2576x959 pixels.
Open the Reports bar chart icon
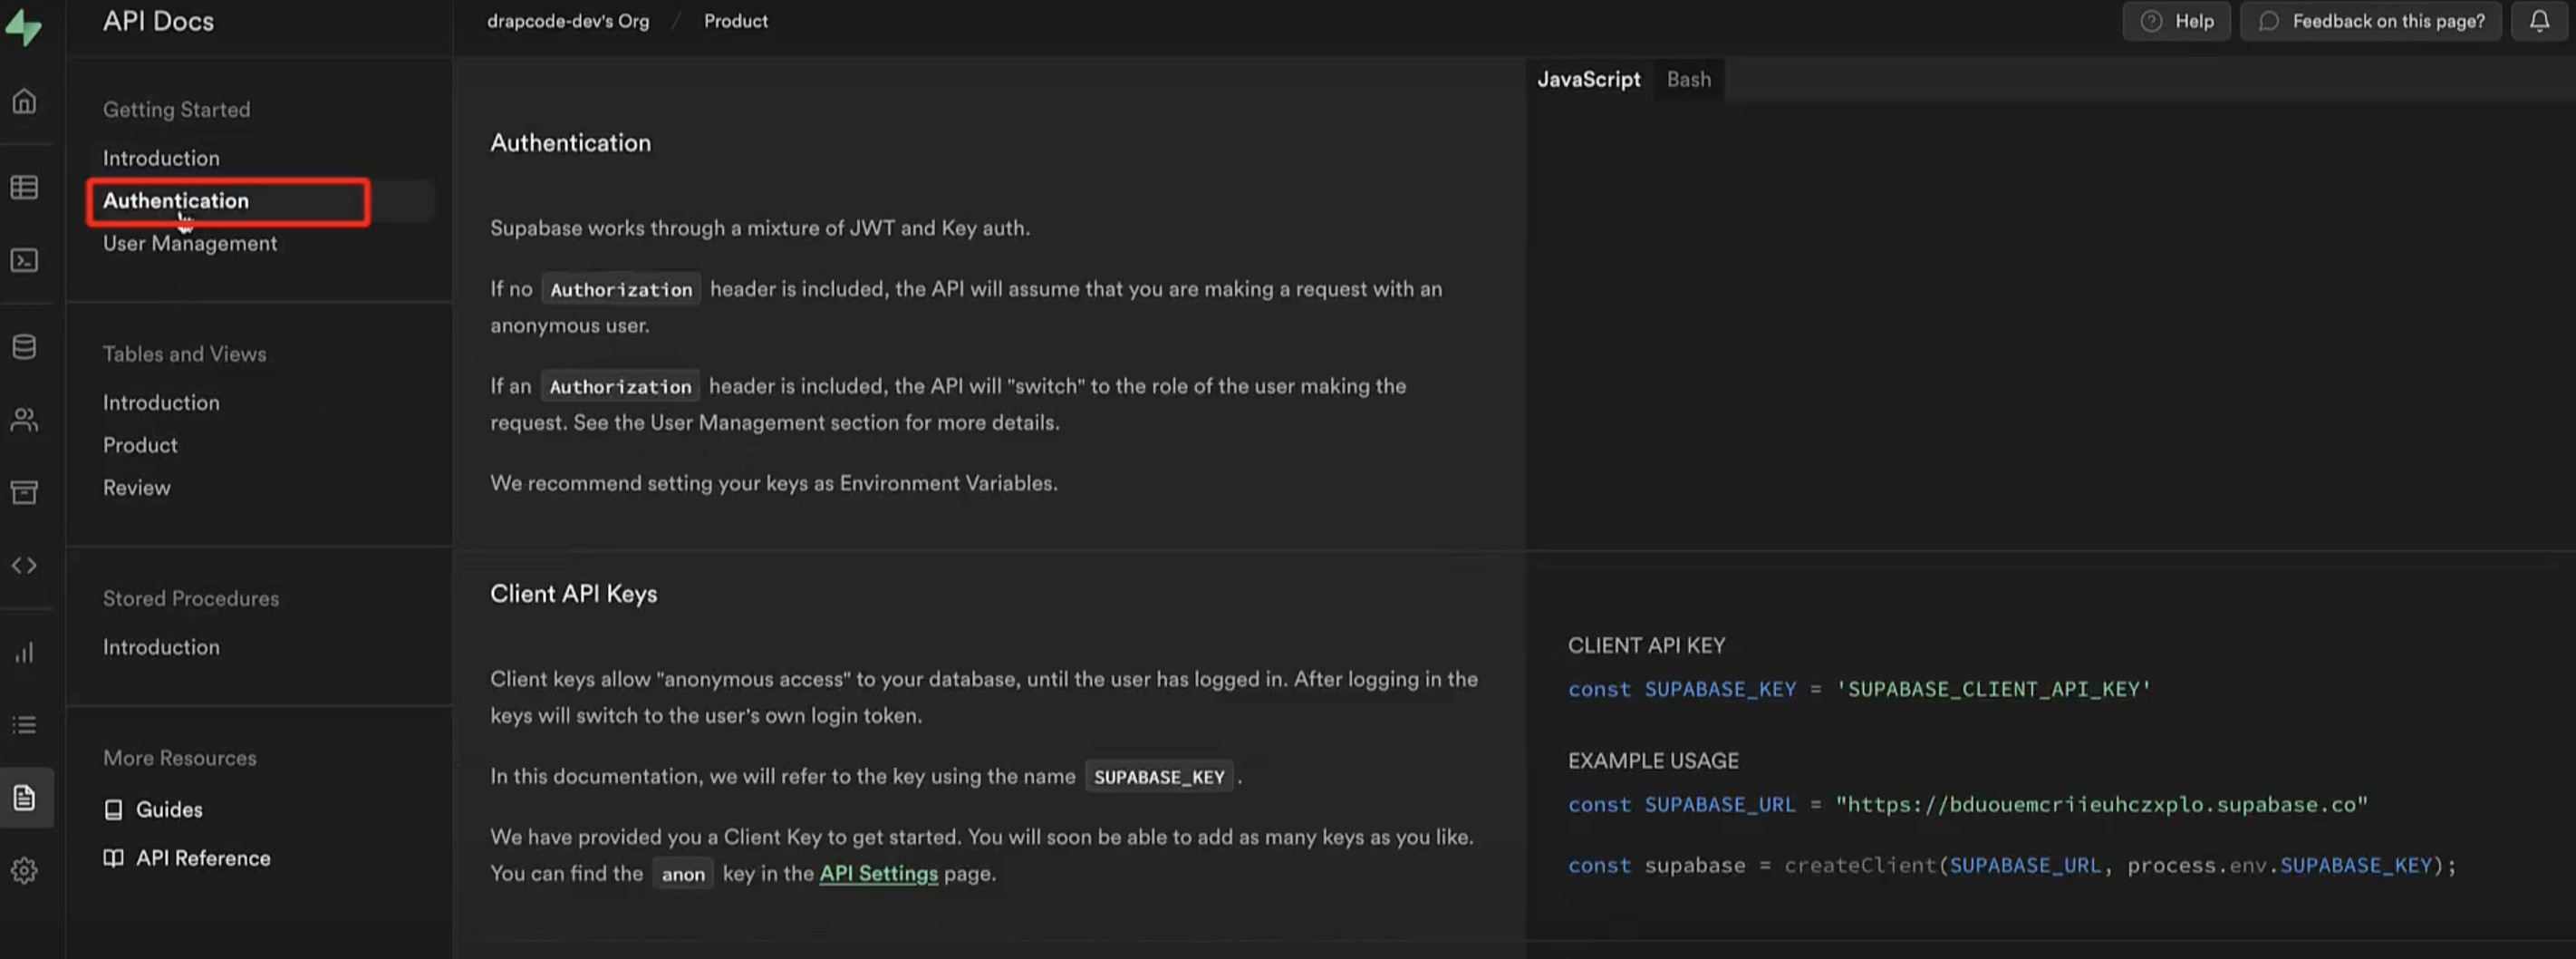[x=24, y=652]
